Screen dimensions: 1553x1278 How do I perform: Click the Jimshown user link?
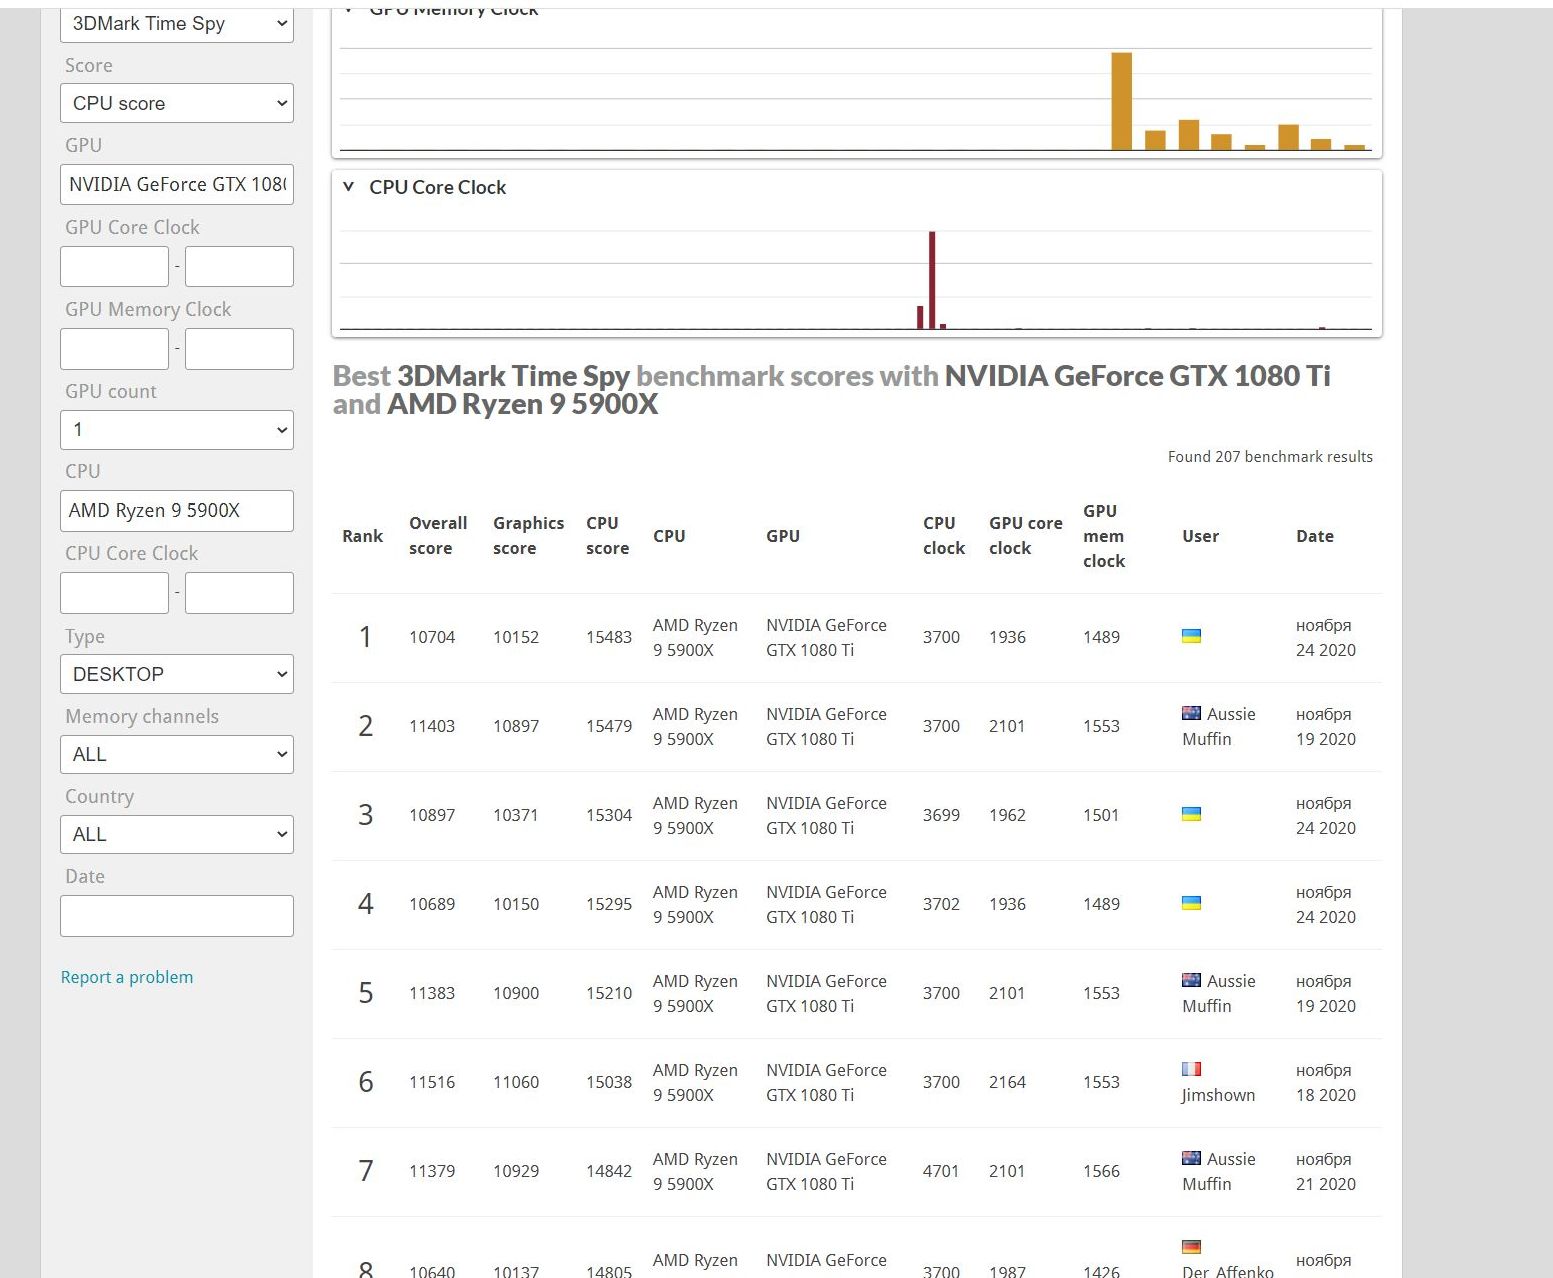(1218, 1095)
